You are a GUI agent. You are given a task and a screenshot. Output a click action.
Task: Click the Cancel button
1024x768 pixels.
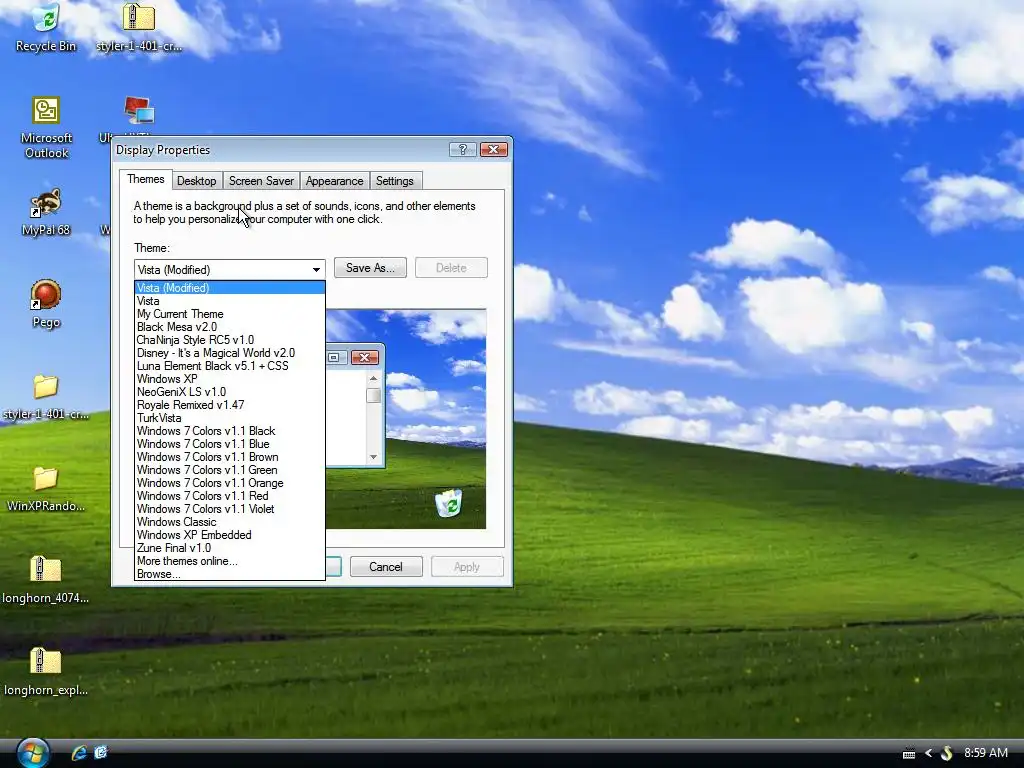(x=386, y=567)
